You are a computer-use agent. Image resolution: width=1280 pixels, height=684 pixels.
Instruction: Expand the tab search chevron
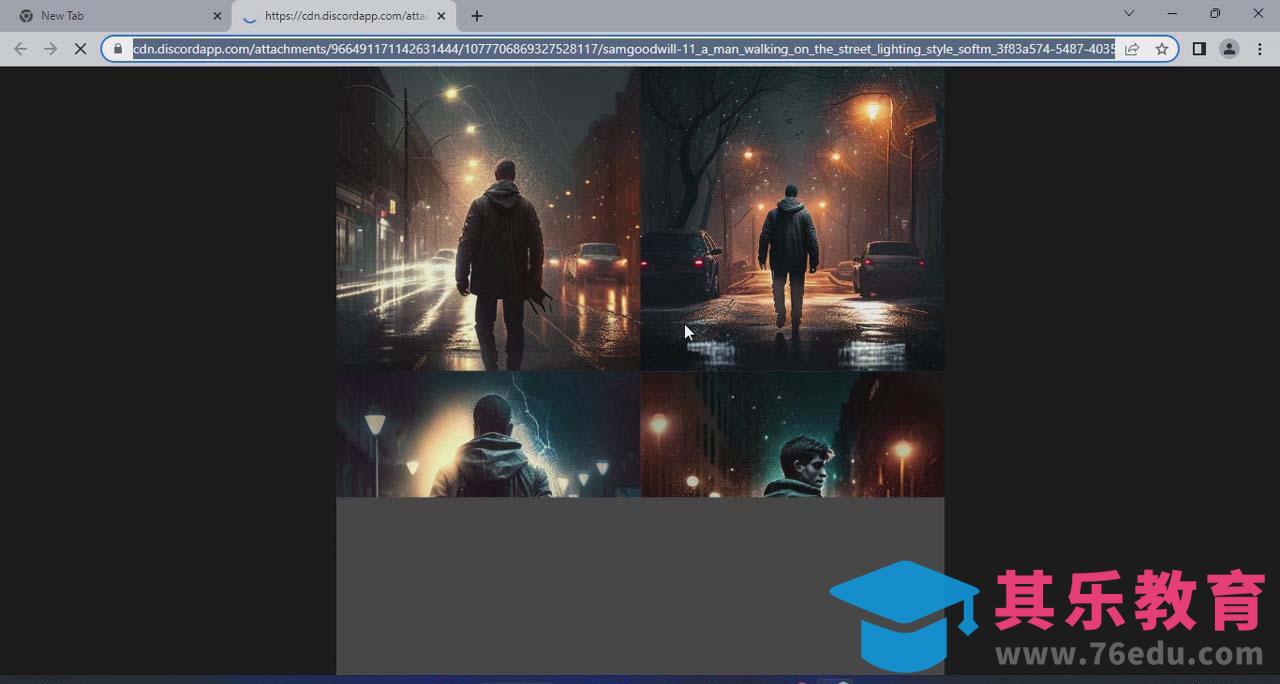coord(1129,14)
